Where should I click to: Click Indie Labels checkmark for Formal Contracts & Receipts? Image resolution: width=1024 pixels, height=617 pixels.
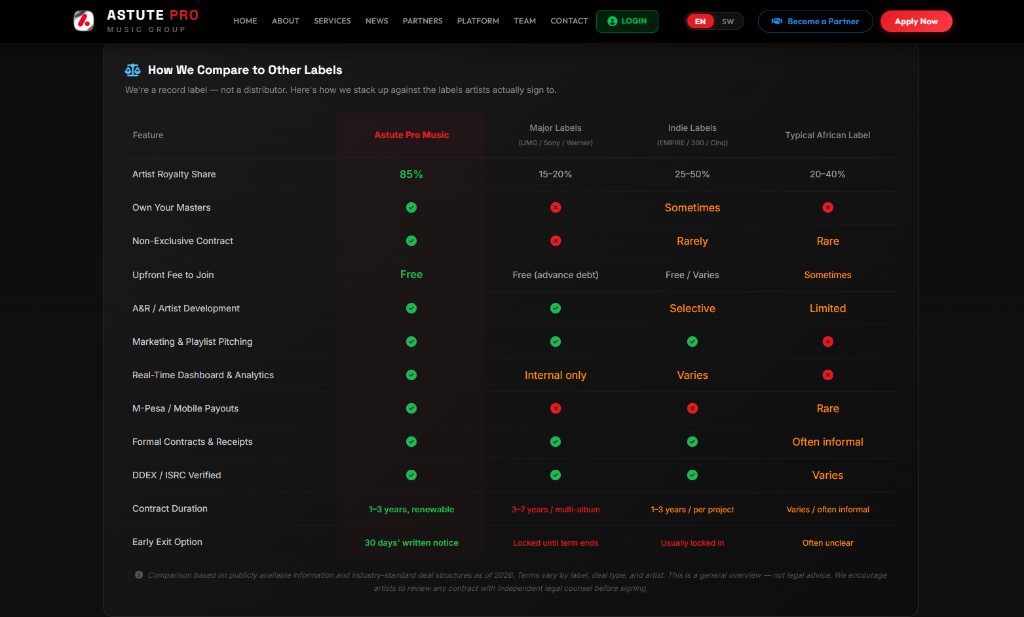pos(692,441)
